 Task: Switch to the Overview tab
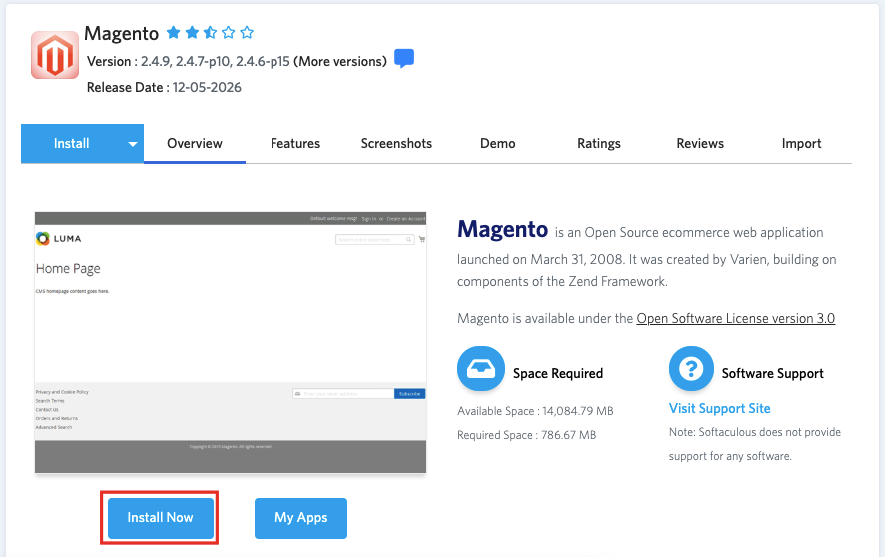[195, 144]
